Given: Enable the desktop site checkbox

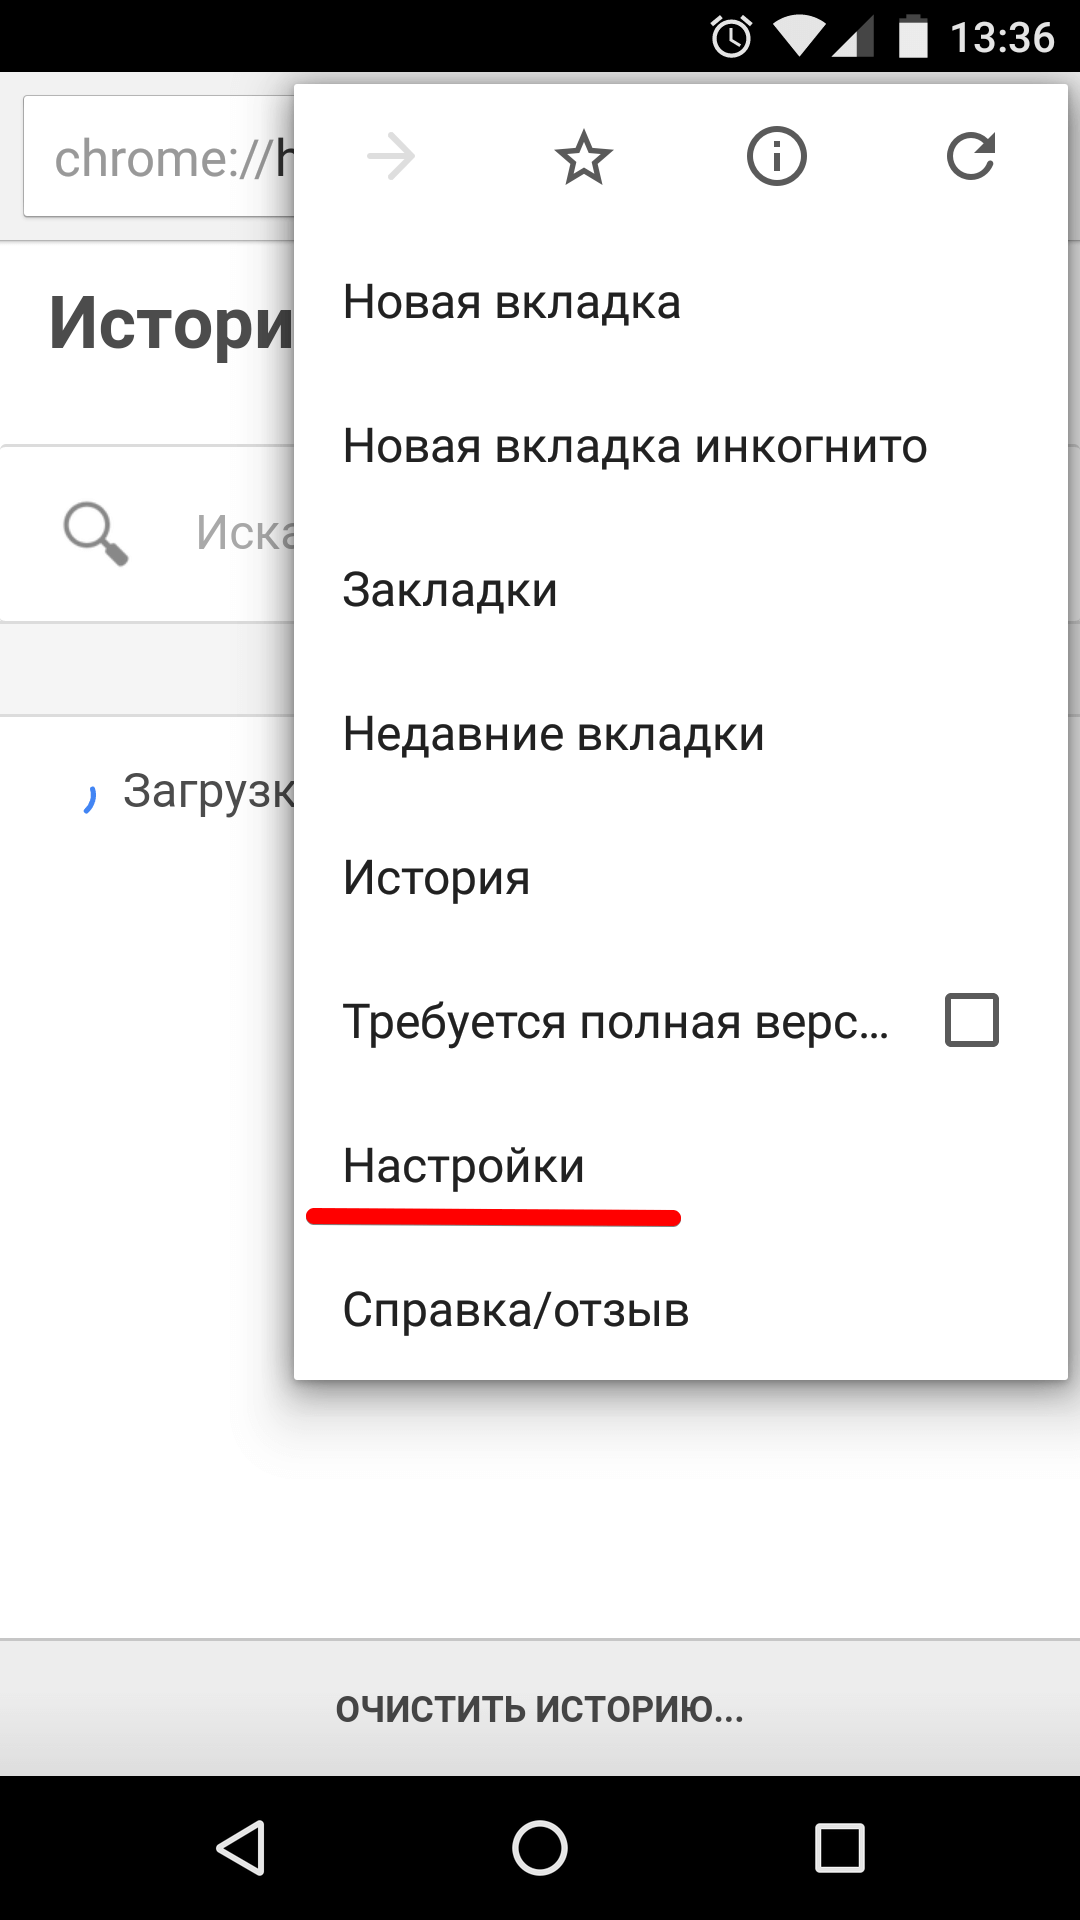Looking at the screenshot, I should pos(971,1020).
